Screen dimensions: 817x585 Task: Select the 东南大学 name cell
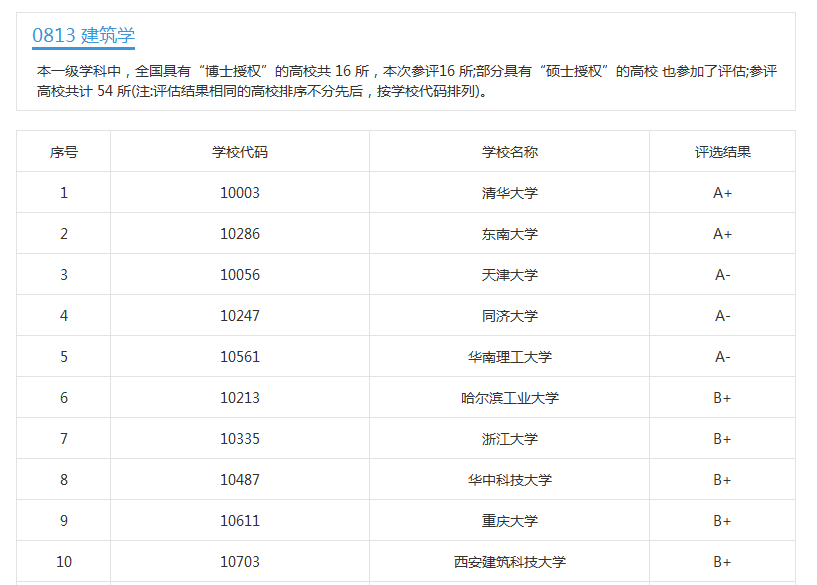coord(509,234)
